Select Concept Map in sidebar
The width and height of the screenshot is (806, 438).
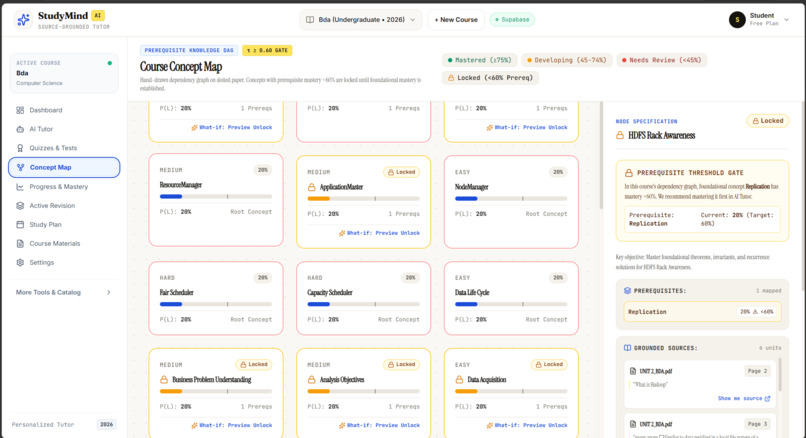click(64, 167)
